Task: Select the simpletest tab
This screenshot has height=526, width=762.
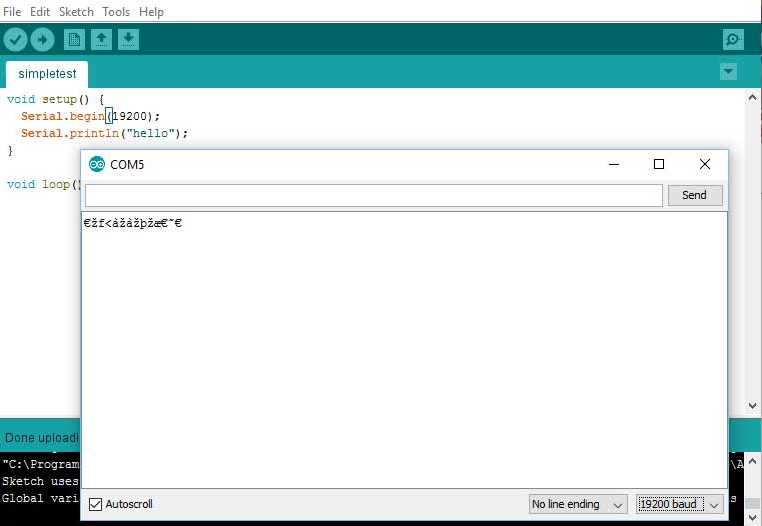Action: click(47, 74)
